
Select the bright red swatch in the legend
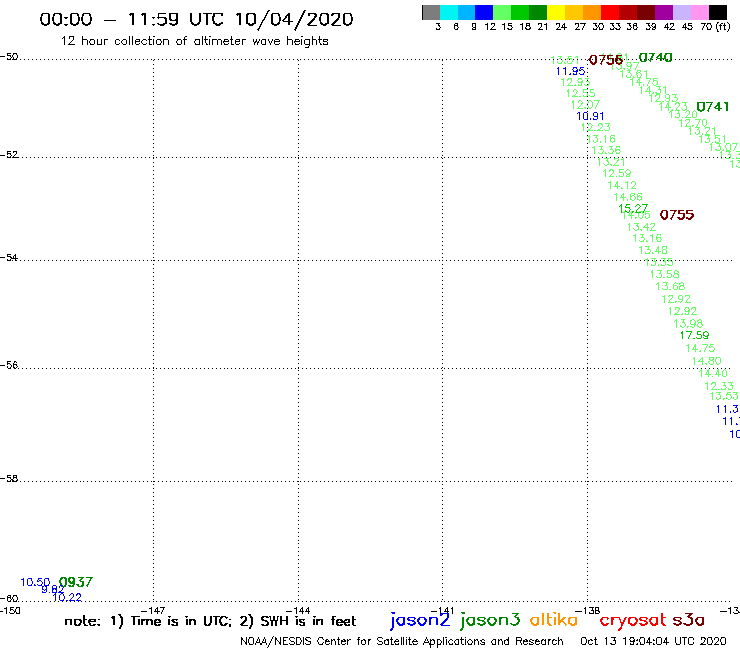tap(610, 12)
